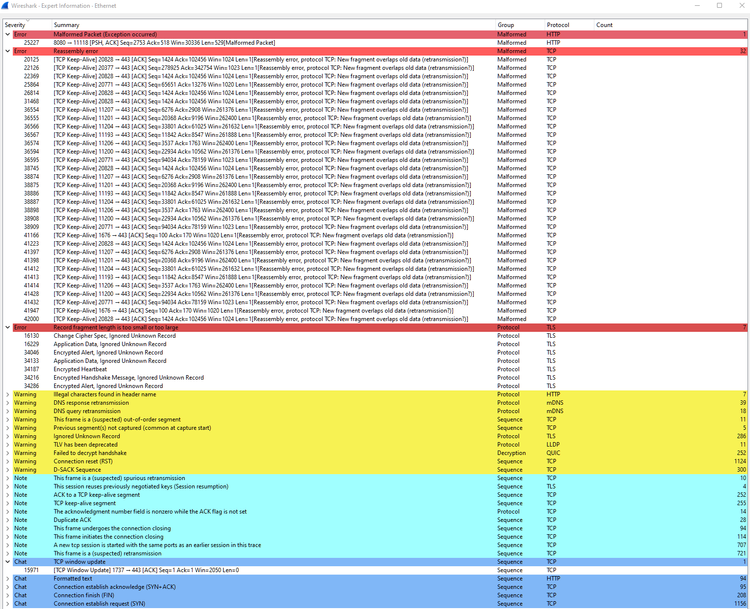This screenshot has height=609, width=750.
Task: Sort by the Summary column header
Action: pyautogui.click(x=273, y=25)
